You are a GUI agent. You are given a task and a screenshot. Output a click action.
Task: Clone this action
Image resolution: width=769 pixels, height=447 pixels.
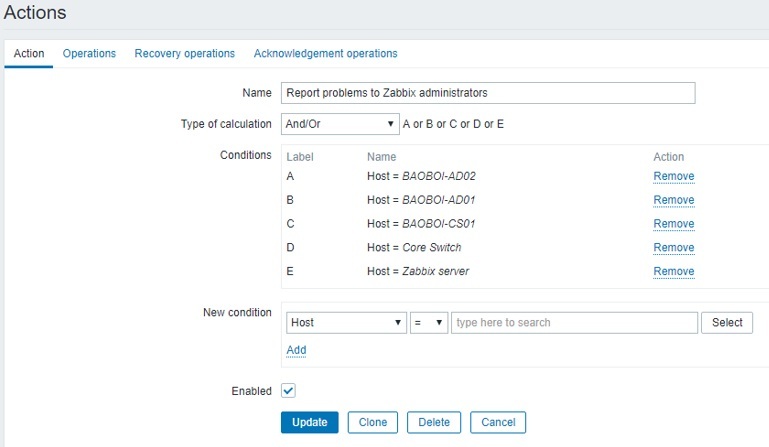[373, 422]
